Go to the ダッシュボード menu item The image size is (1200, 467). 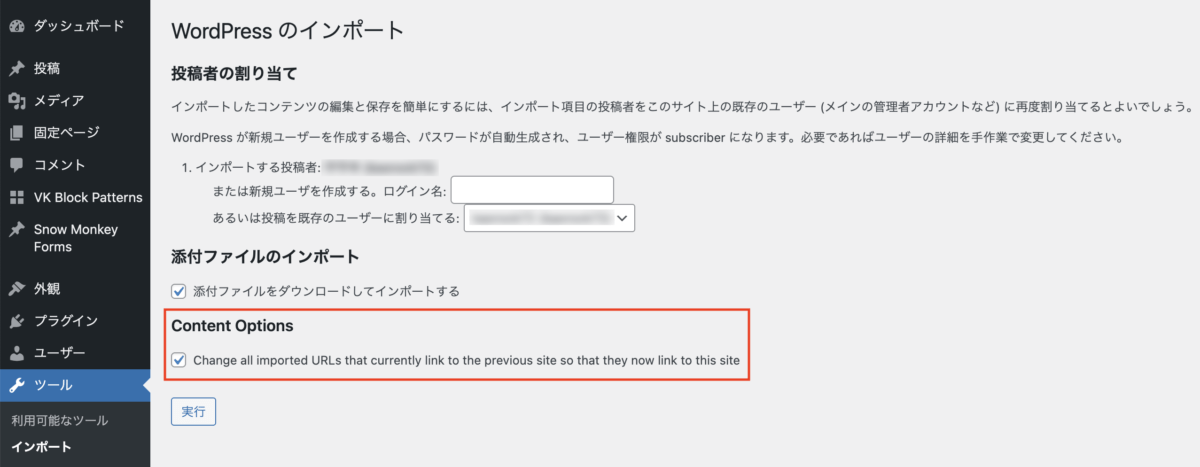[x=79, y=25]
